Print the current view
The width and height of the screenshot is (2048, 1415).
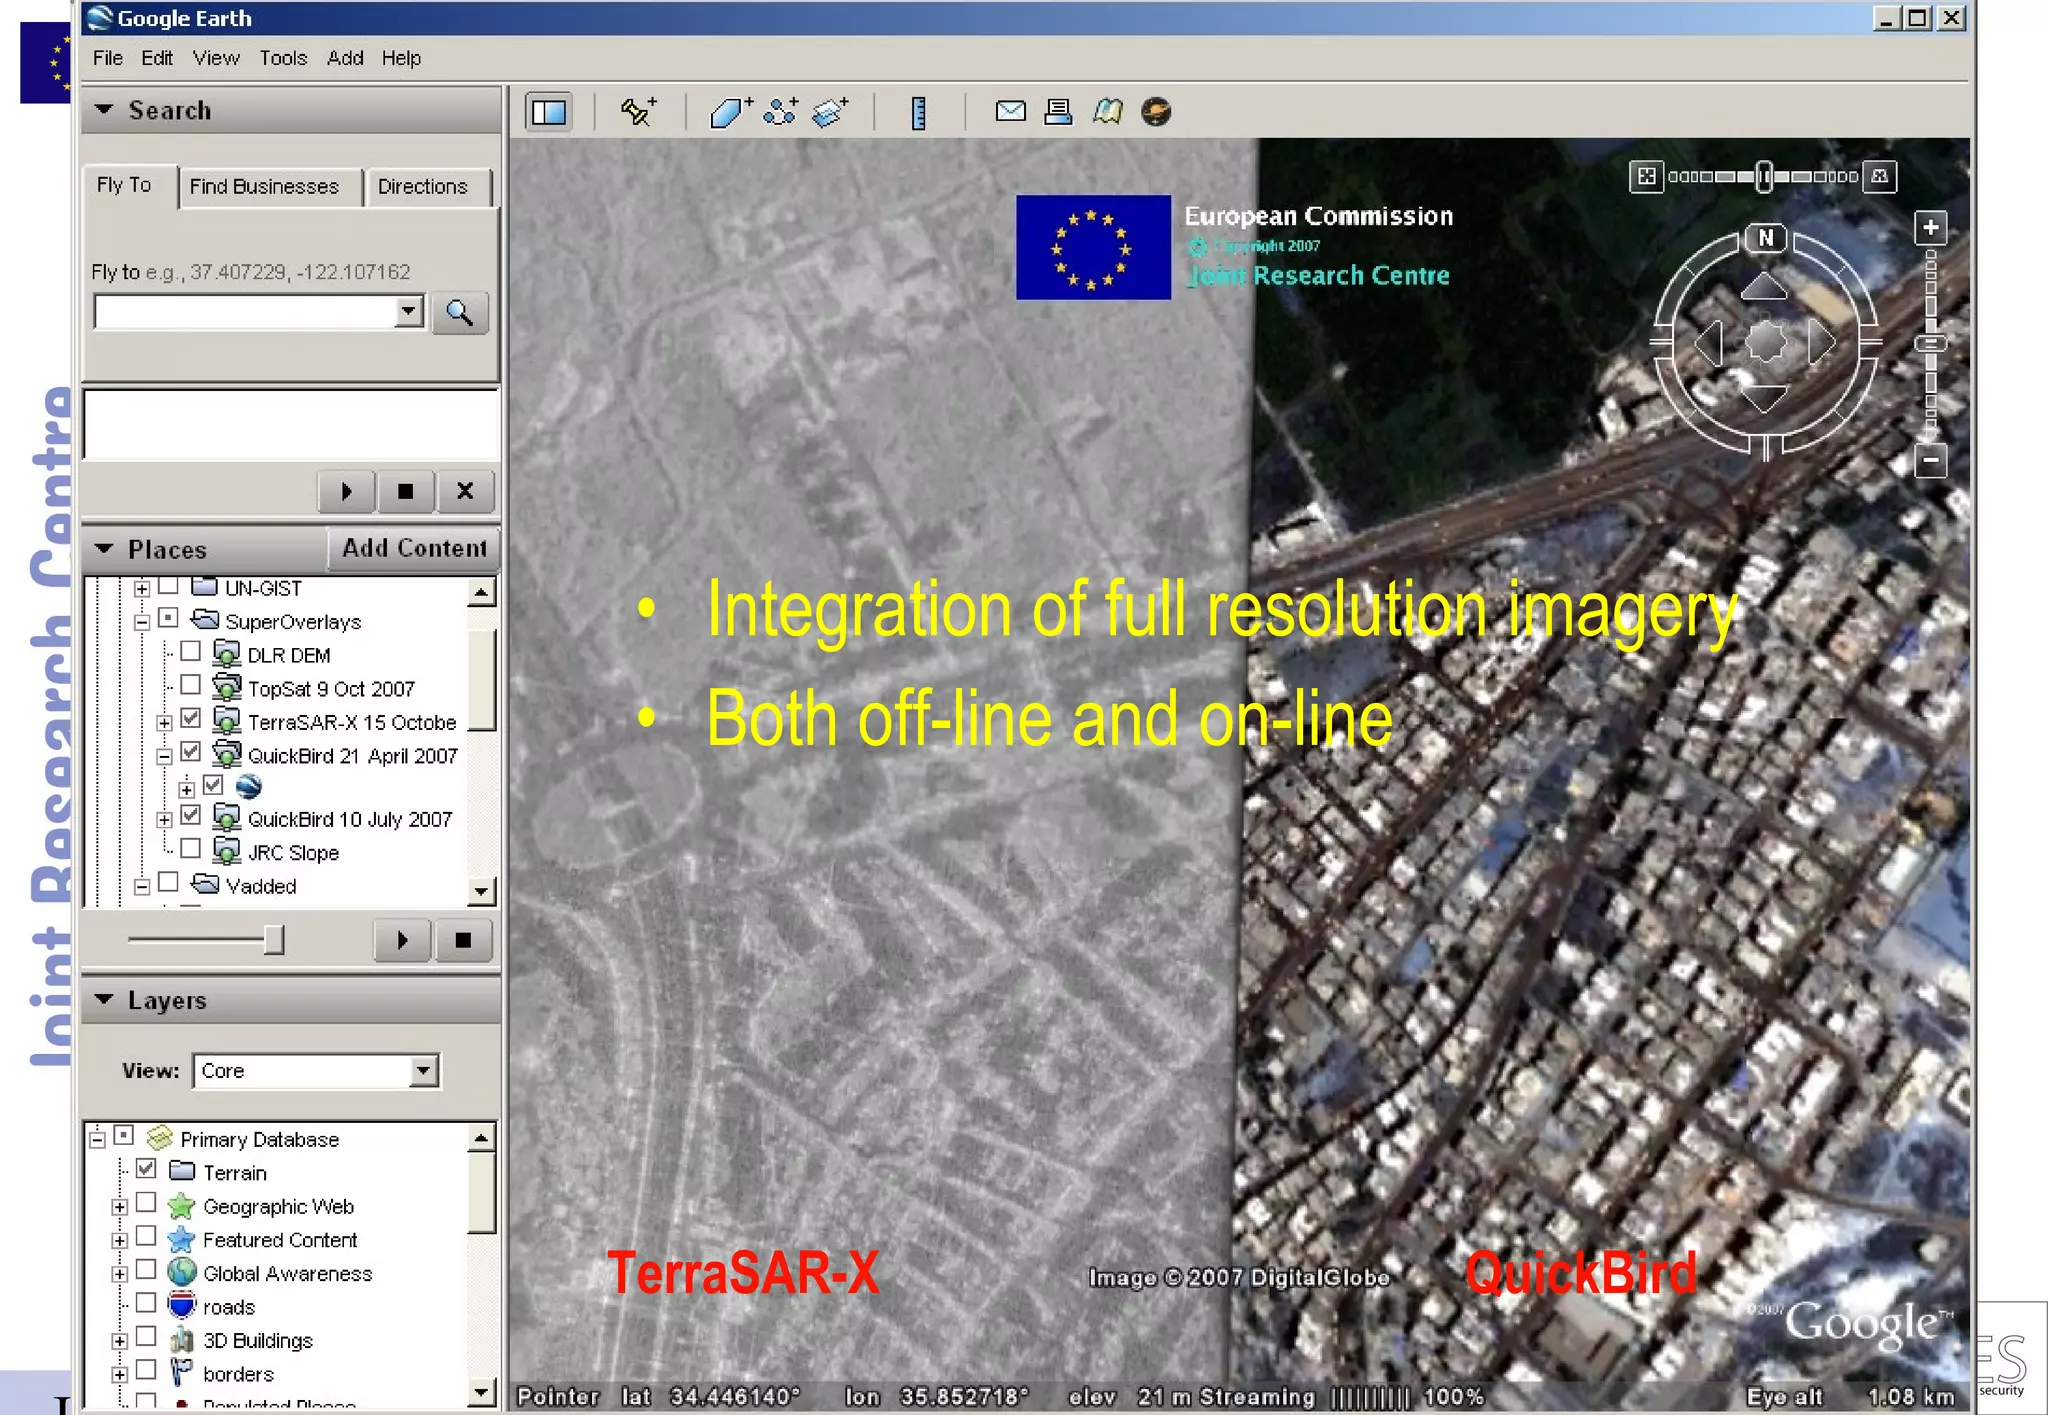click(1058, 111)
